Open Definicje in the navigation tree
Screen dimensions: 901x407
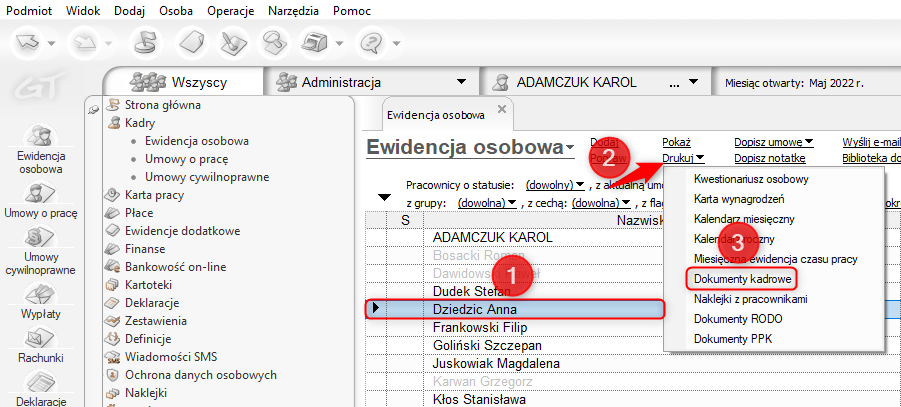(x=148, y=339)
